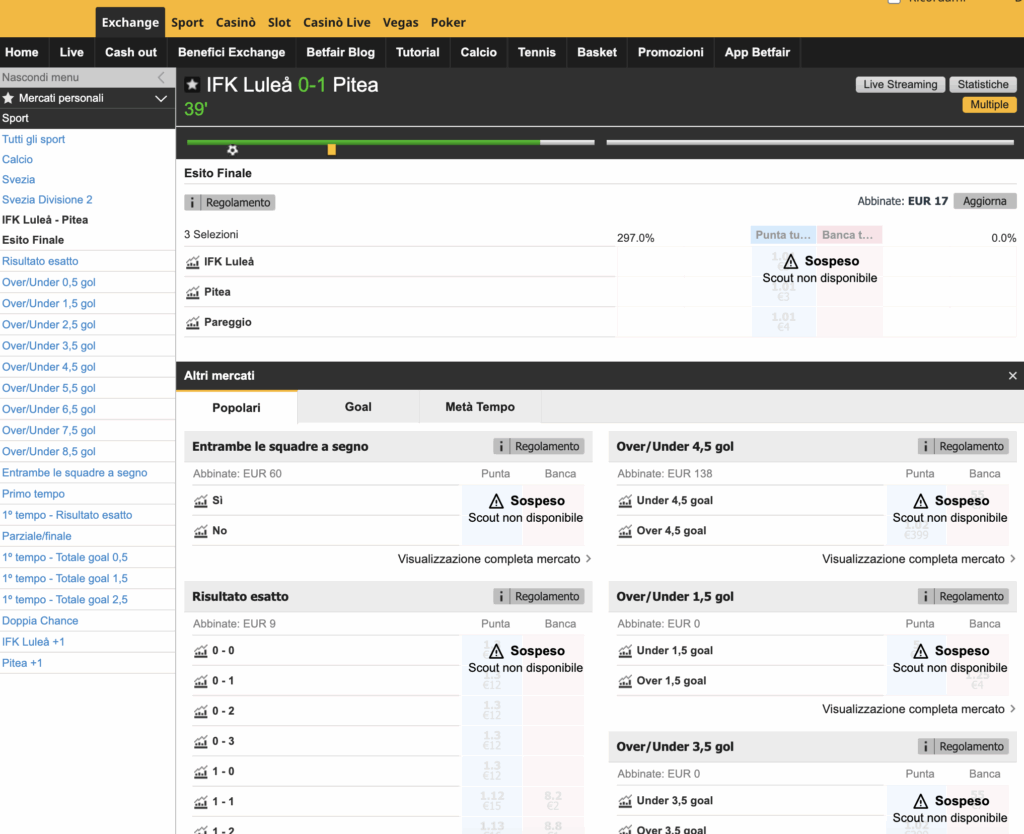The width and height of the screenshot is (1024, 834).
Task: Open App Betfair in navigation bar
Action: point(757,52)
